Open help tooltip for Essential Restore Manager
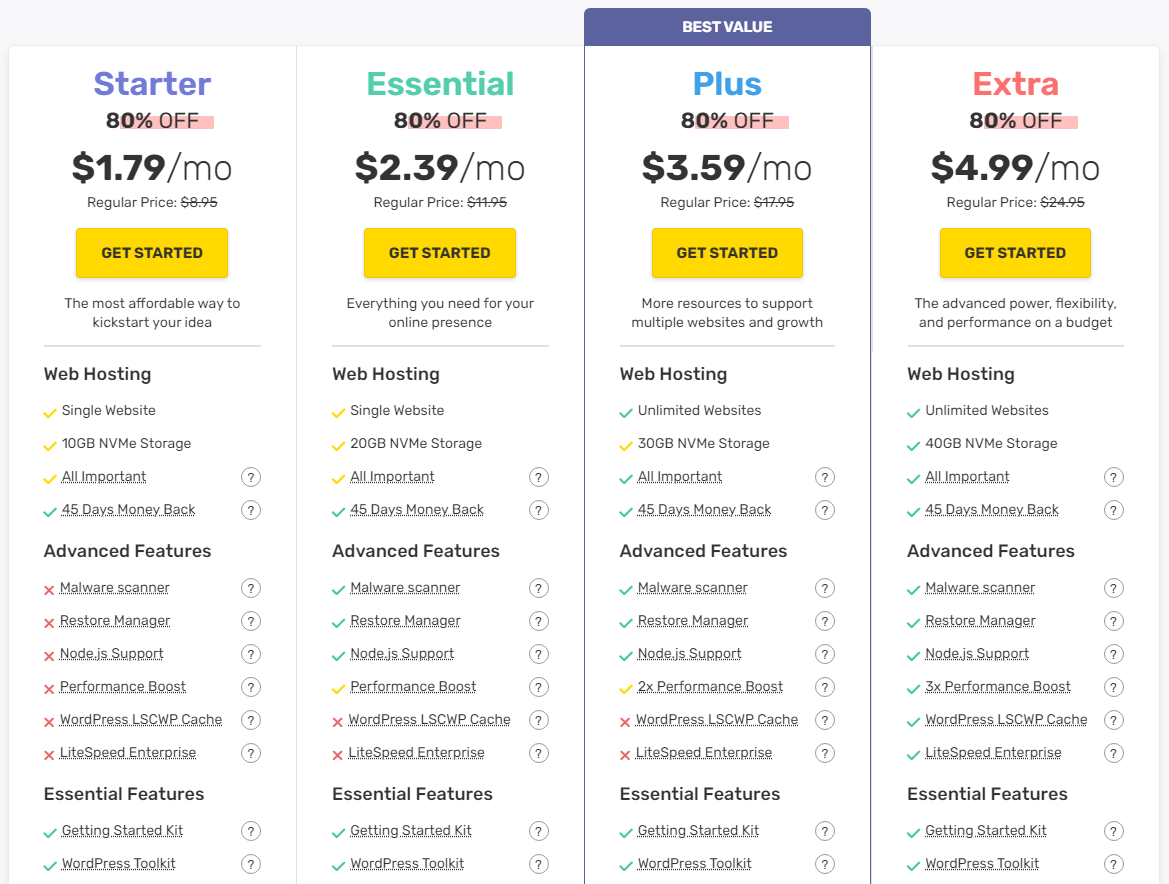The height and width of the screenshot is (884, 1169). pyautogui.click(x=538, y=621)
